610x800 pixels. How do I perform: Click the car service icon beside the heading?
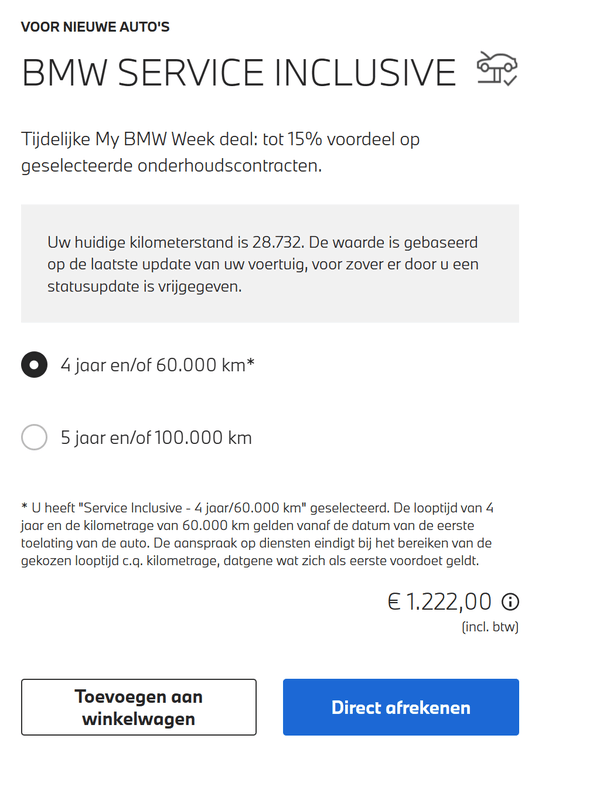pyautogui.click(x=496, y=70)
